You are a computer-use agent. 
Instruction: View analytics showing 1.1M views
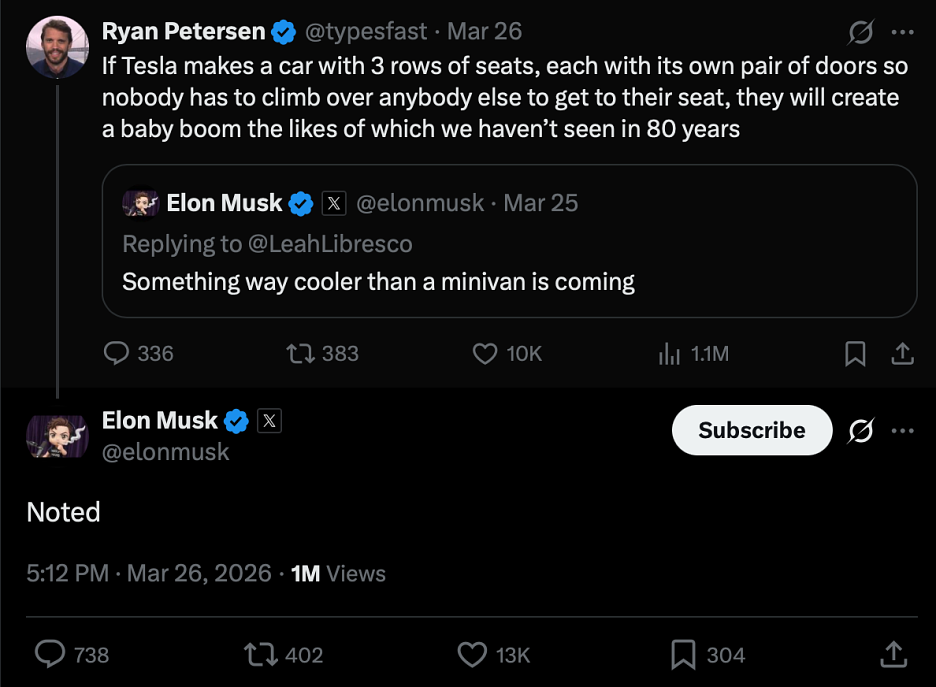coord(670,353)
